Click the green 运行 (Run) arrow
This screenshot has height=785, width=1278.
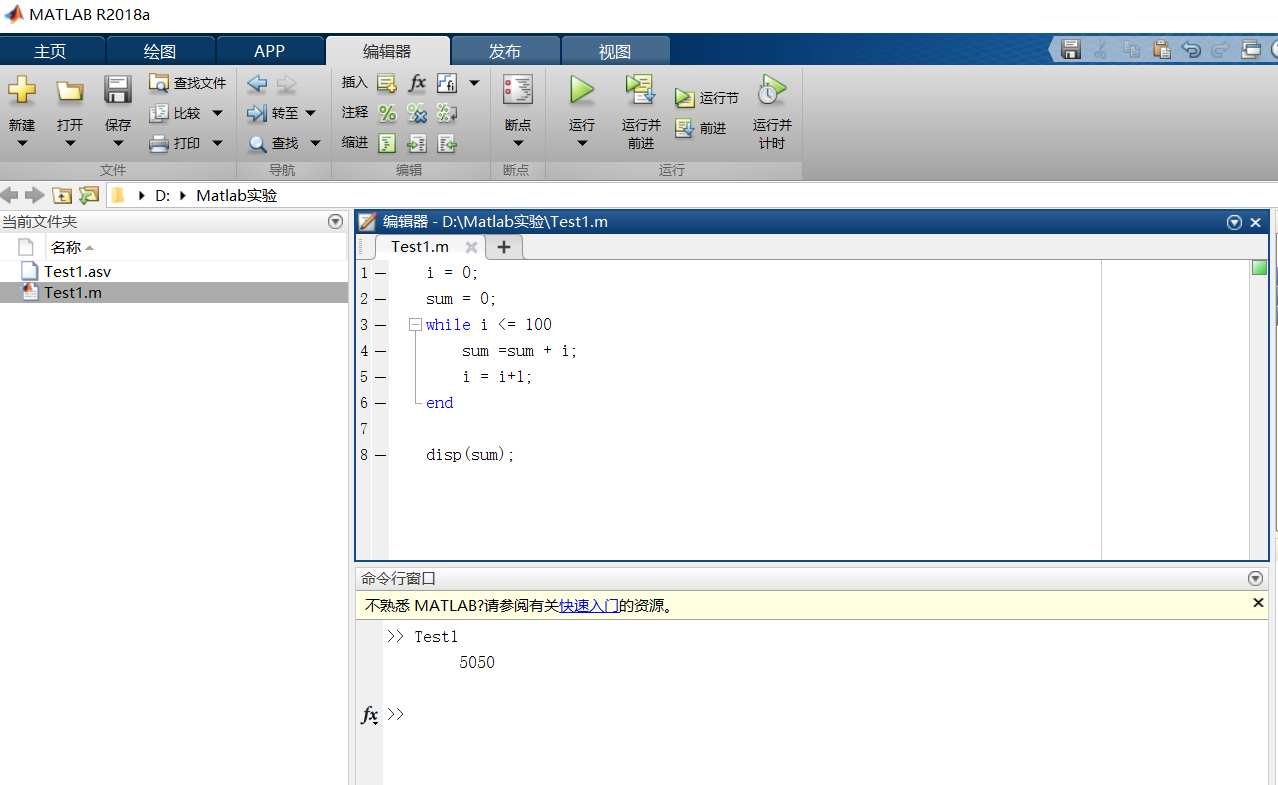(x=582, y=90)
